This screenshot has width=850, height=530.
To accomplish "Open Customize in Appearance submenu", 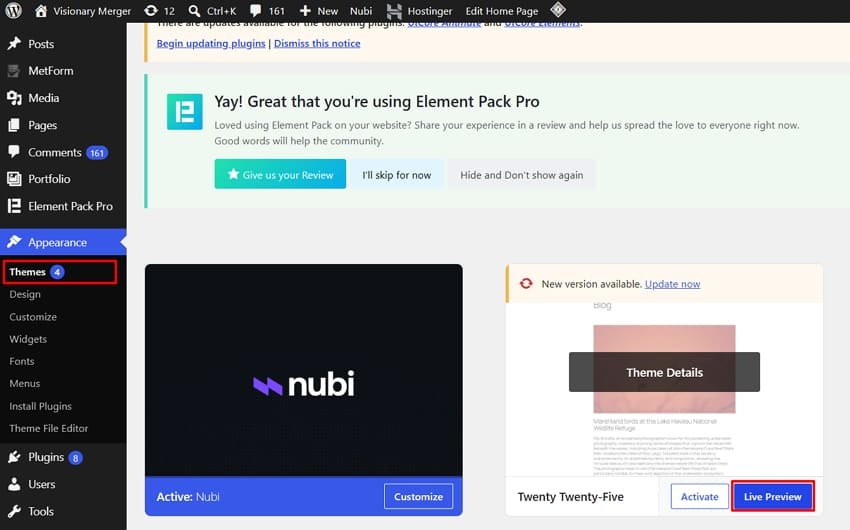I will pyautogui.click(x=33, y=316).
